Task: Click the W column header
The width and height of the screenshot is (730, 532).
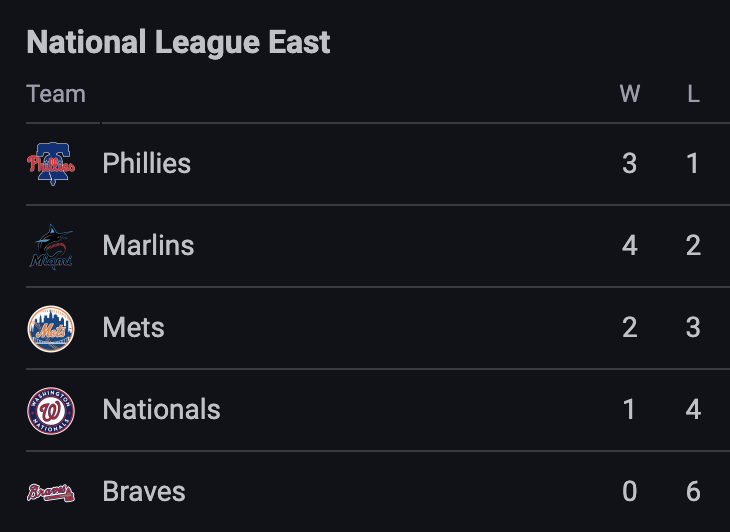Action: pos(629,95)
